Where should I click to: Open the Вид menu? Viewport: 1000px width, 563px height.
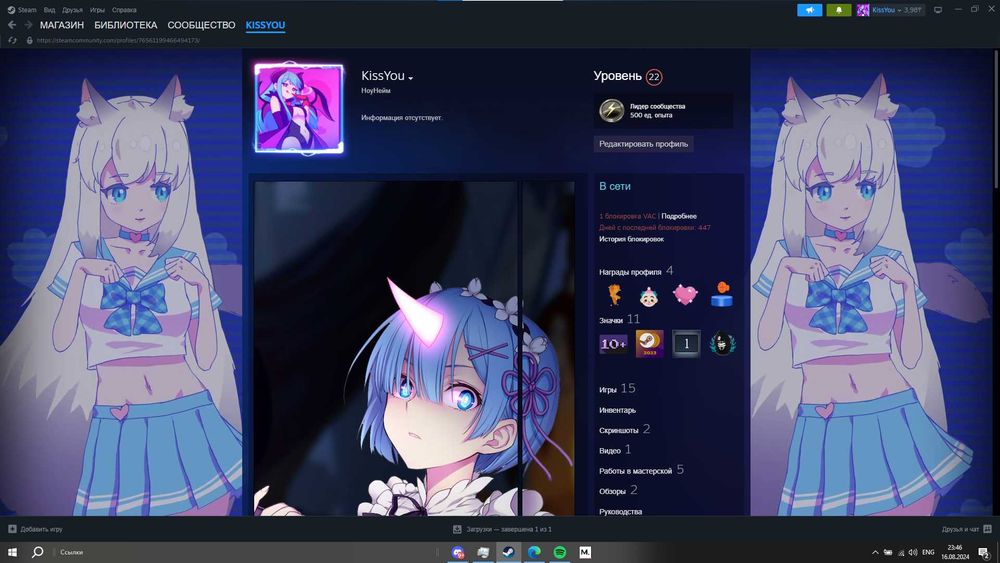pyautogui.click(x=49, y=10)
